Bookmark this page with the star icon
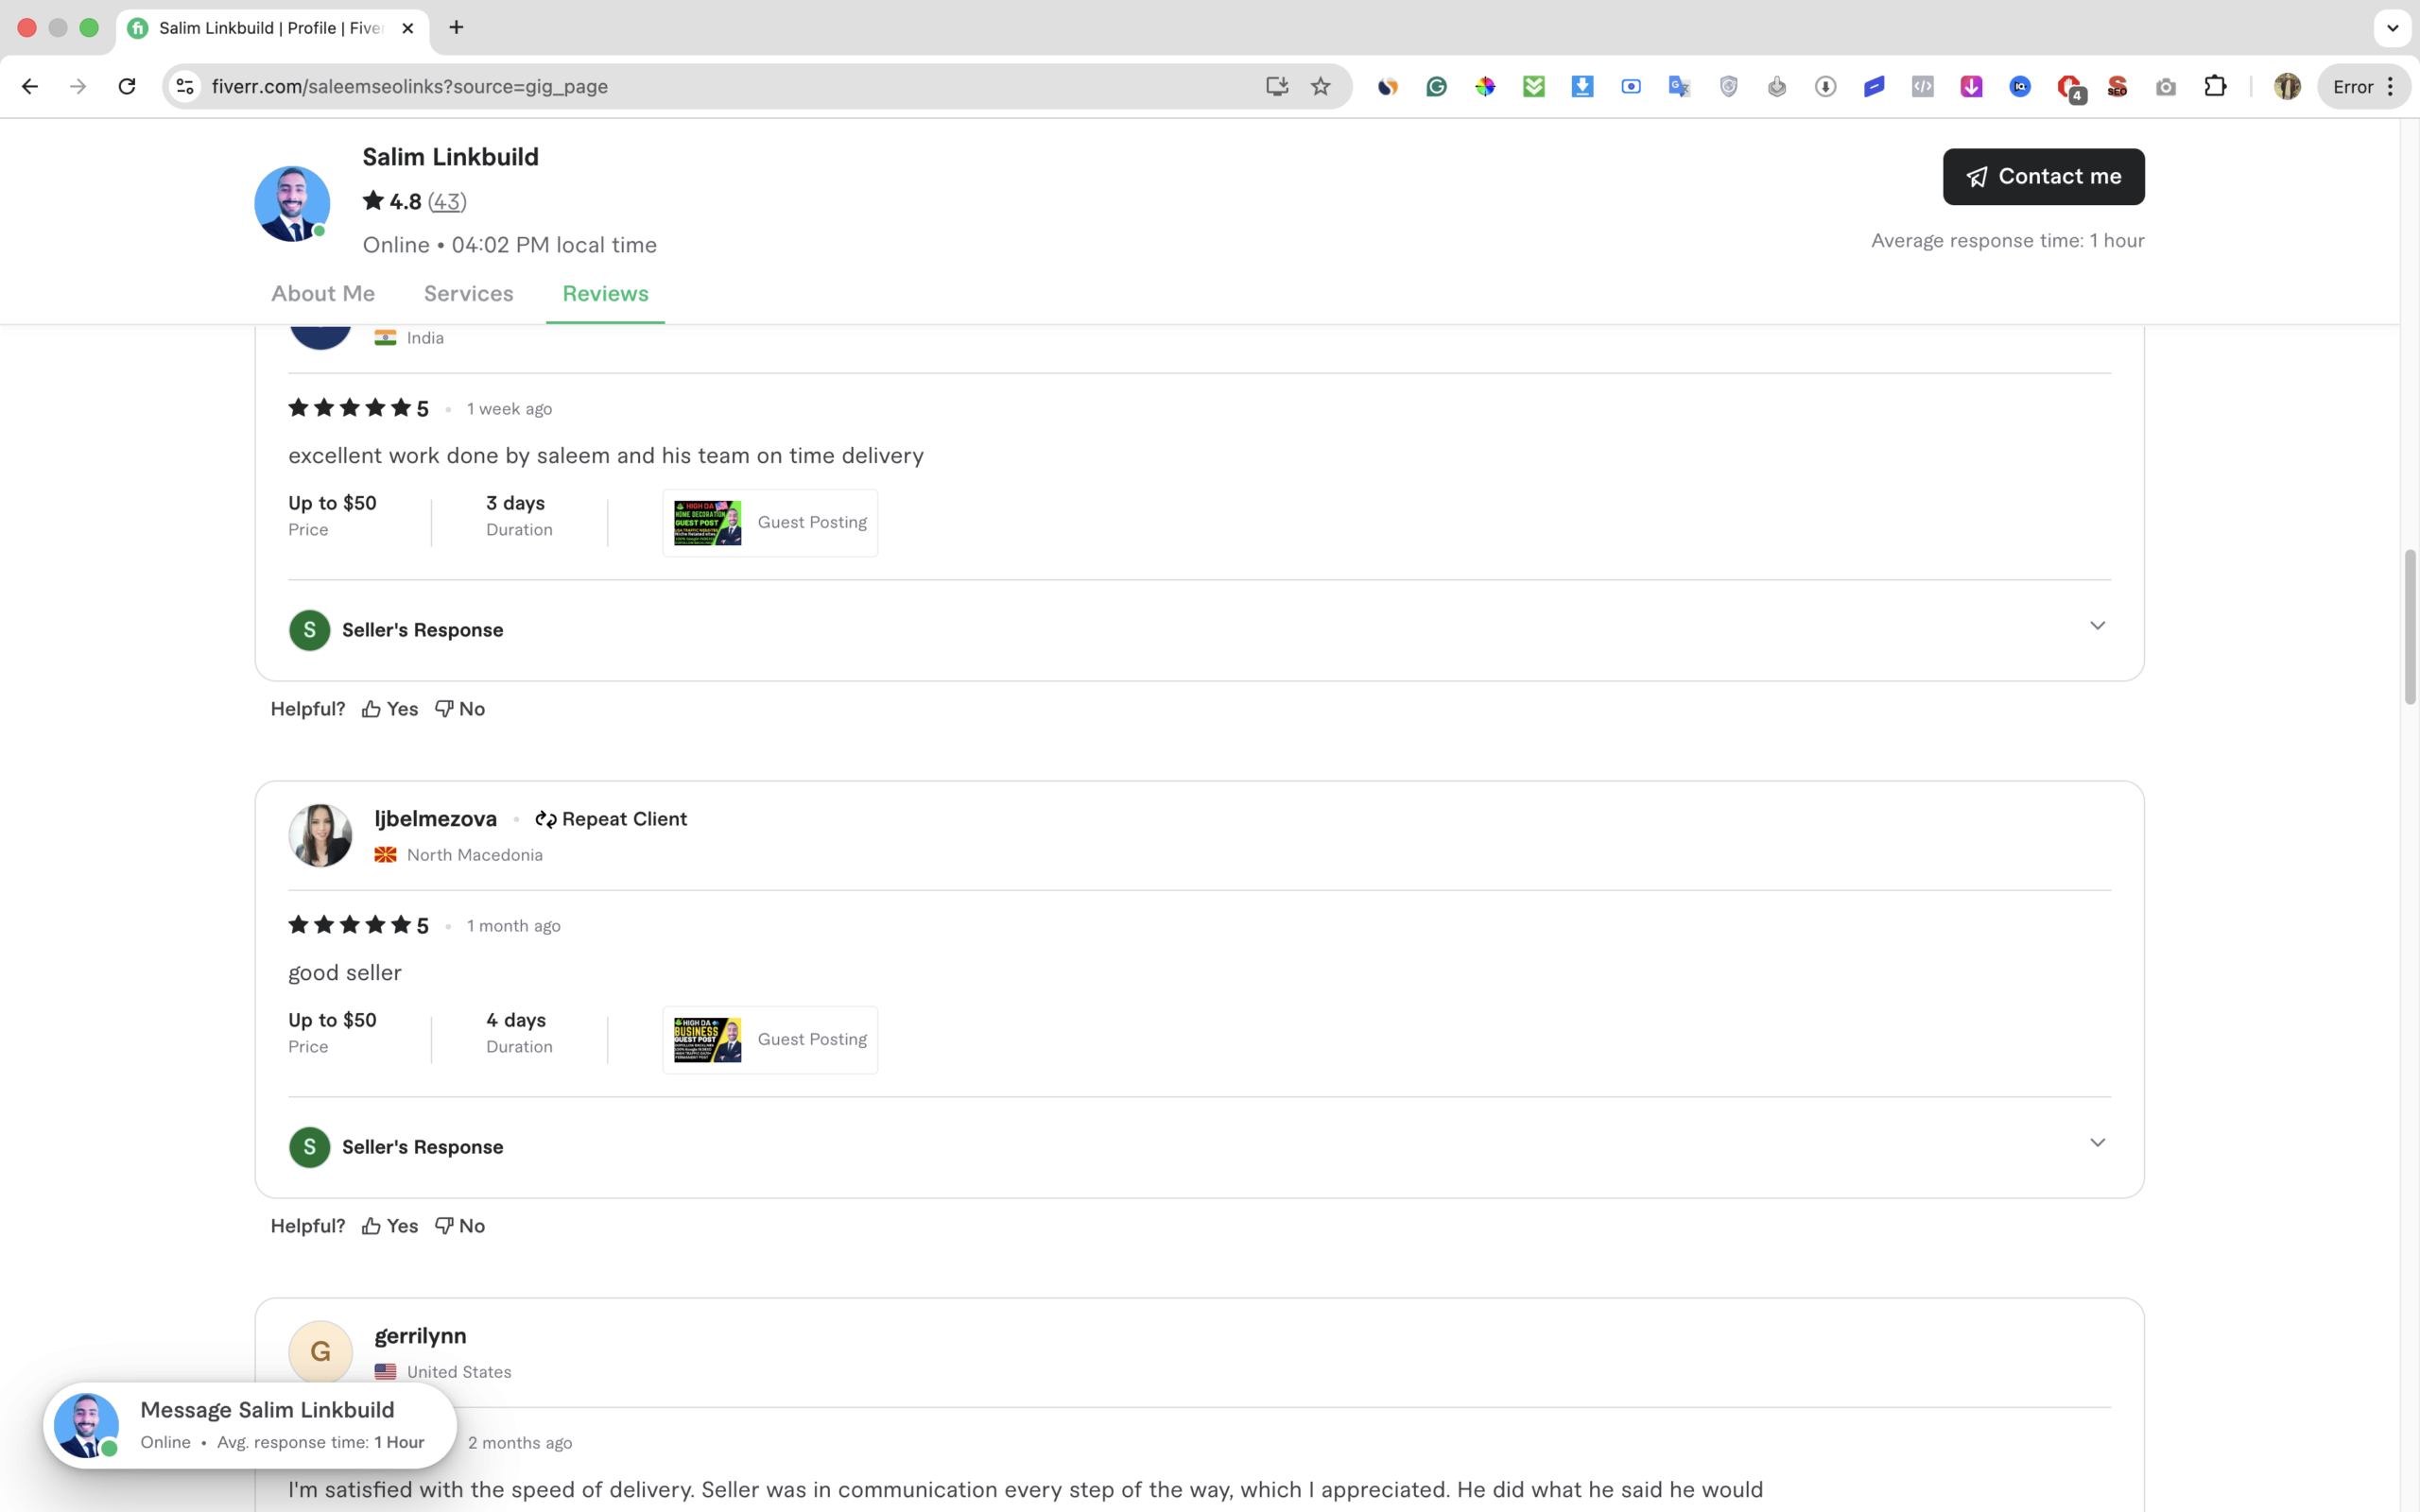The image size is (2420, 1512). tap(1320, 86)
